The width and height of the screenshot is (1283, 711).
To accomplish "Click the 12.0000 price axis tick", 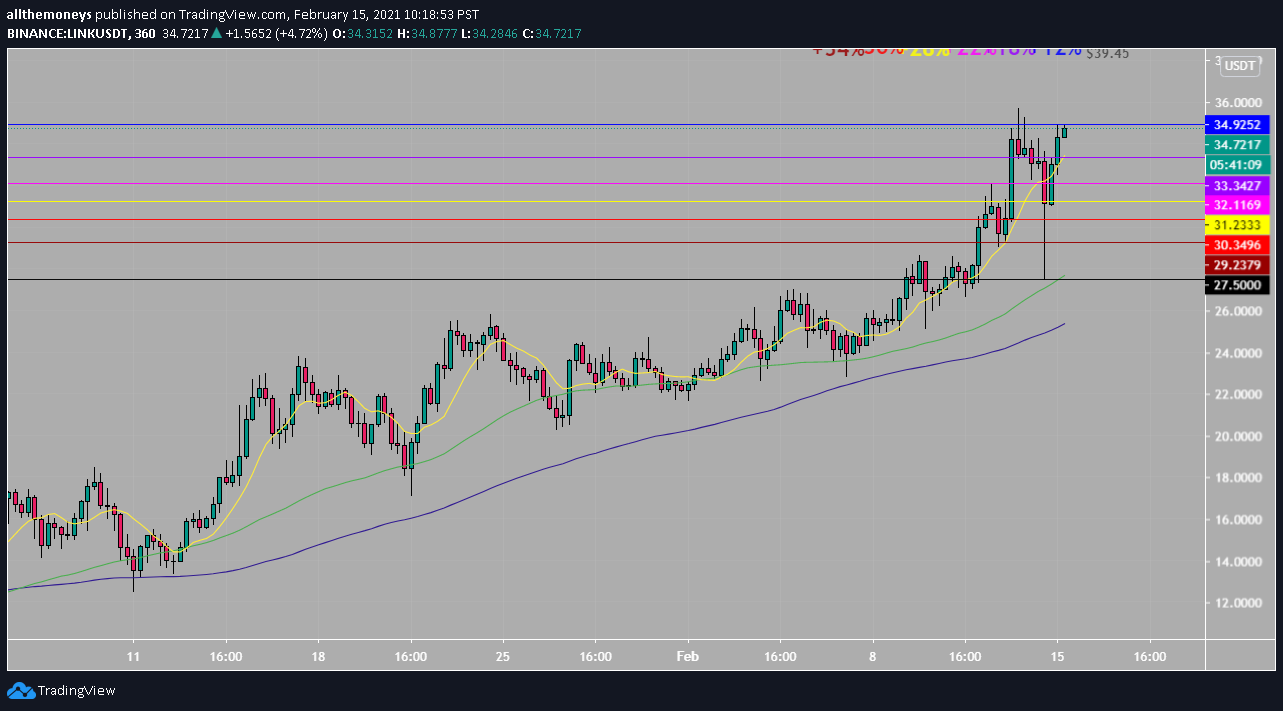I will pyautogui.click(x=1237, y=603).
